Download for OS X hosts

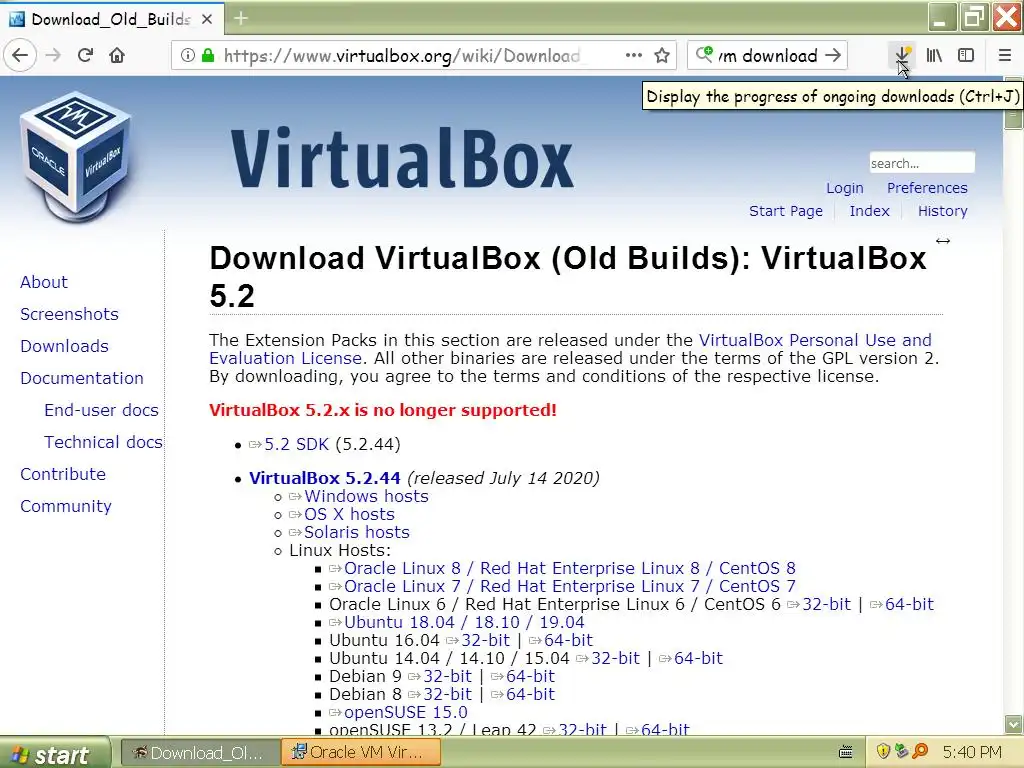pos(349,515)
